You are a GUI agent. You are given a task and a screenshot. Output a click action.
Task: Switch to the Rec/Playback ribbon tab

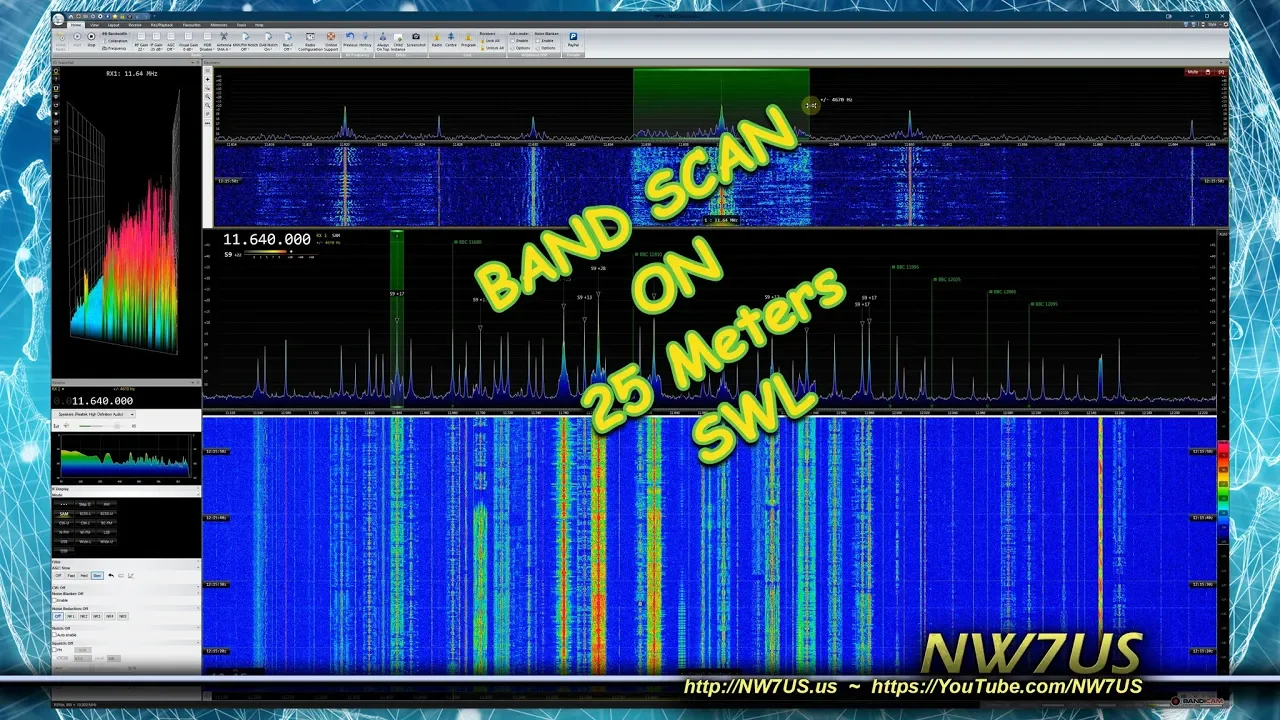pos(161,24)
